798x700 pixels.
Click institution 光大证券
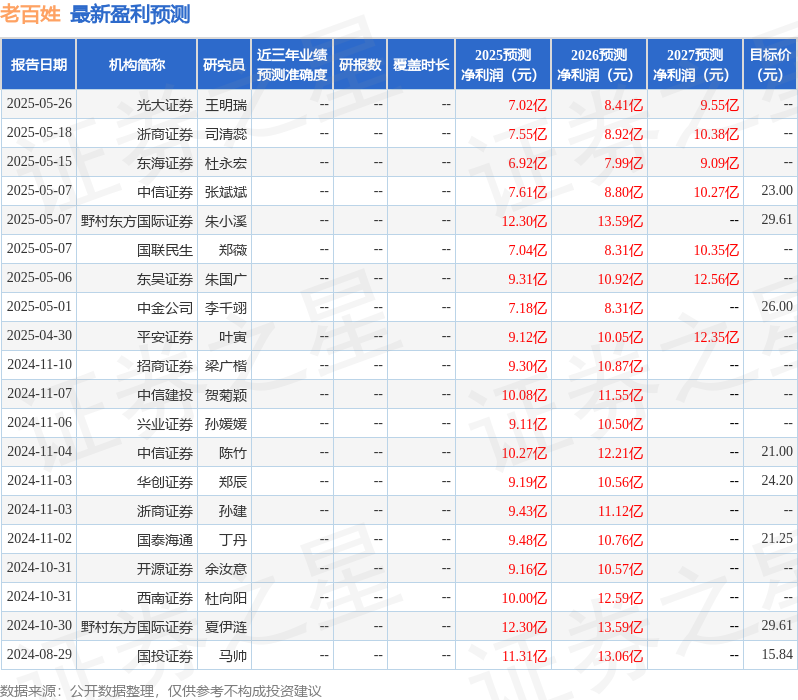click(165, 105)
